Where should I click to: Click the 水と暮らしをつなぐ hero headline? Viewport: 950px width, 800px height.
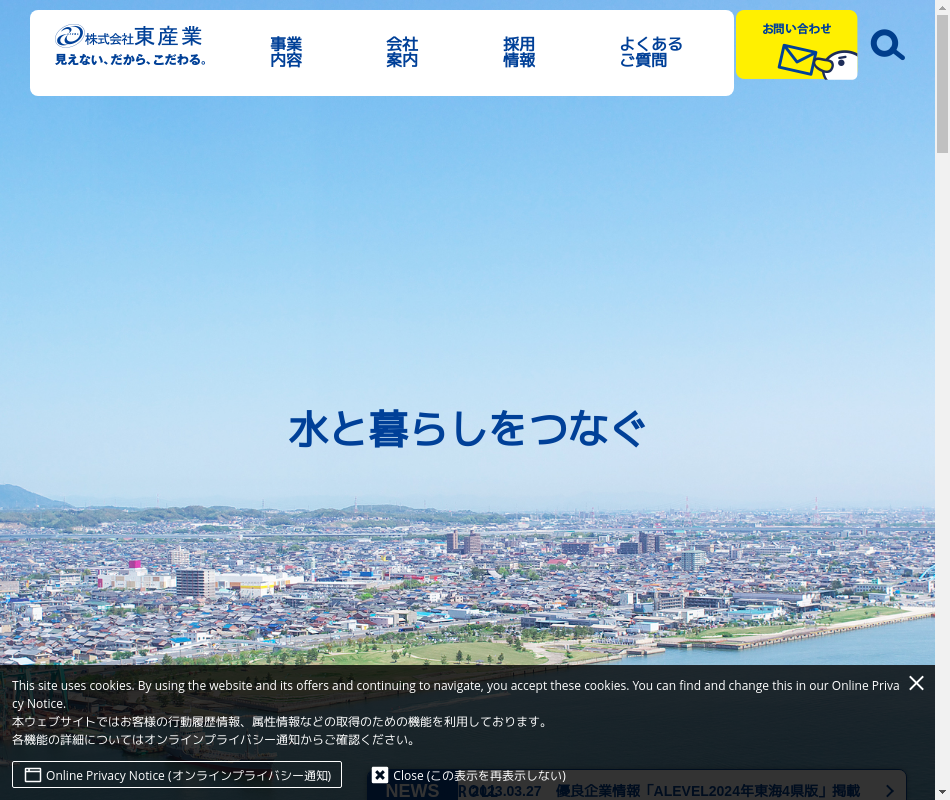(x=467, y=429)
